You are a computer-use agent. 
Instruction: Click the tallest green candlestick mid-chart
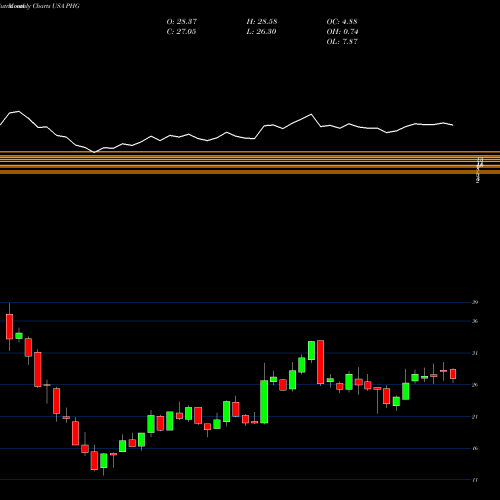[264, 402]
